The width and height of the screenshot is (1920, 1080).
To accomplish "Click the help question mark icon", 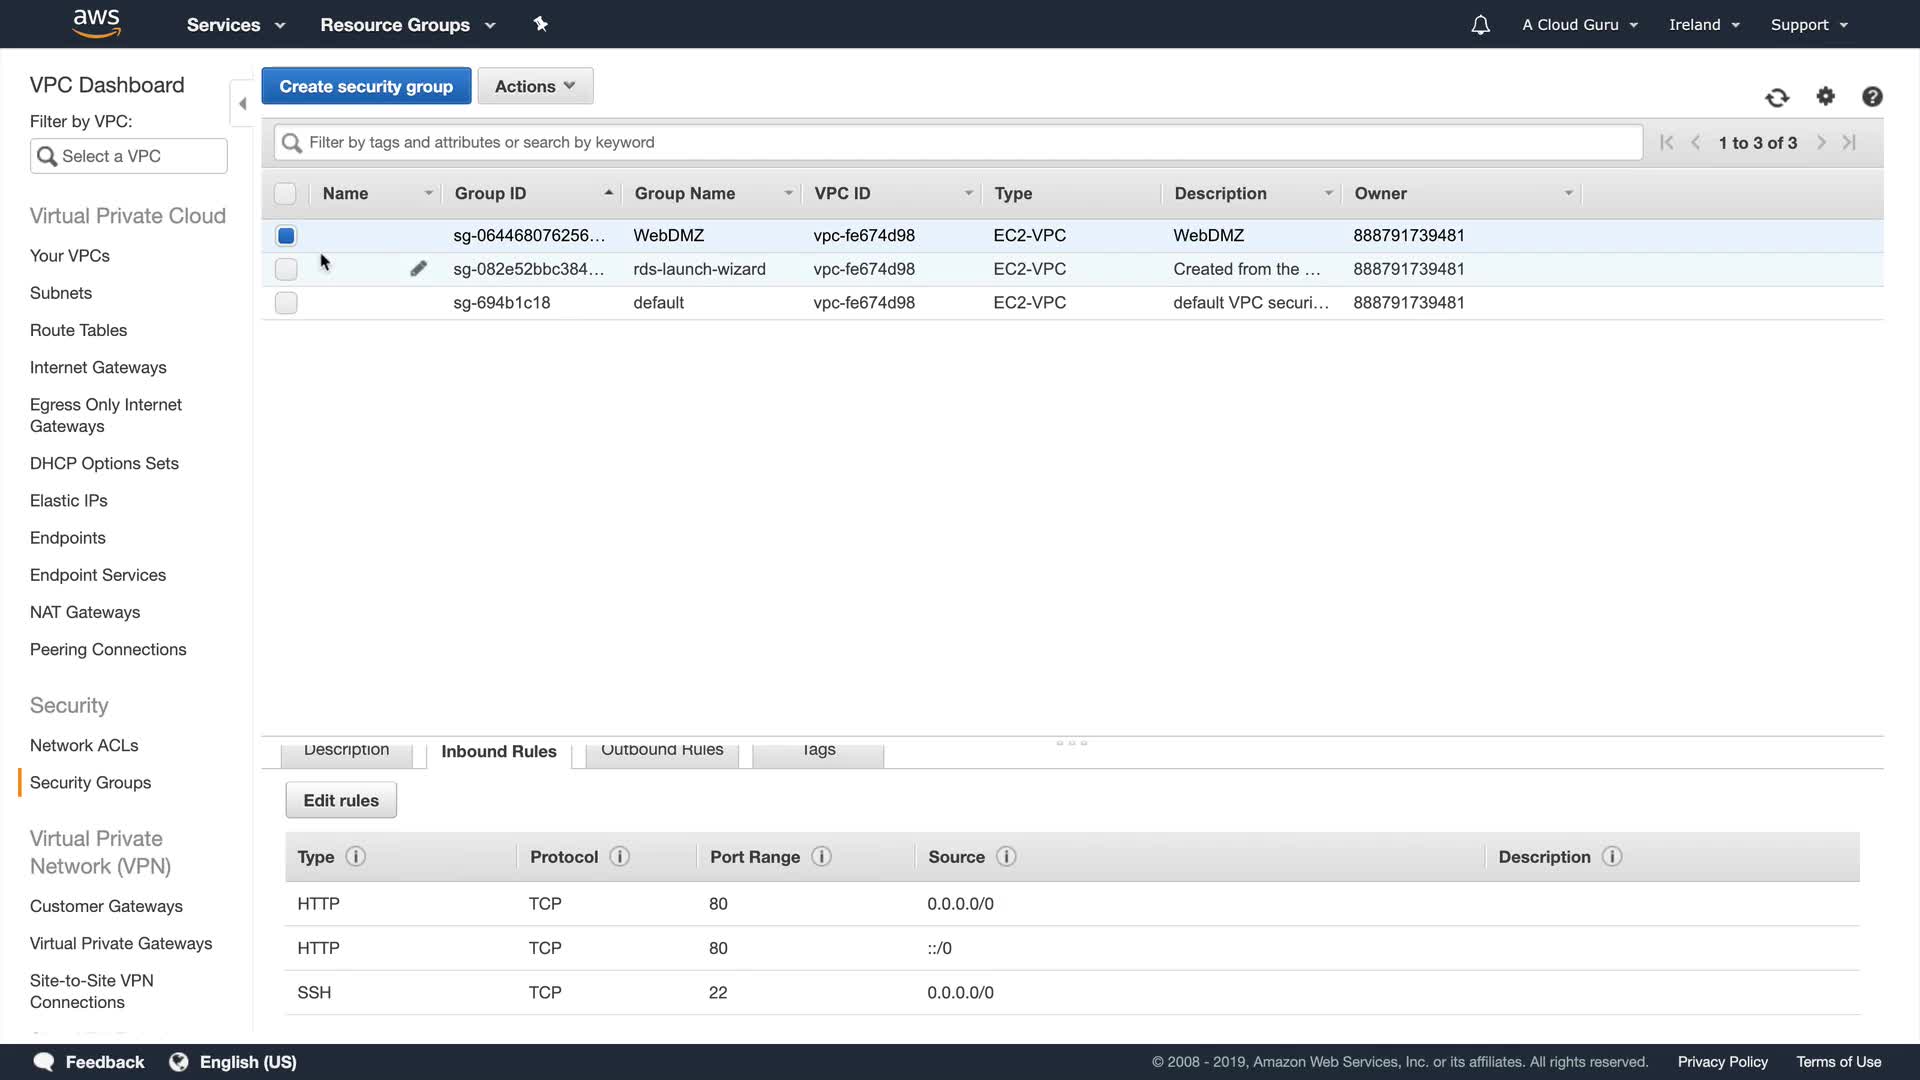I will tap(1872, 97).
